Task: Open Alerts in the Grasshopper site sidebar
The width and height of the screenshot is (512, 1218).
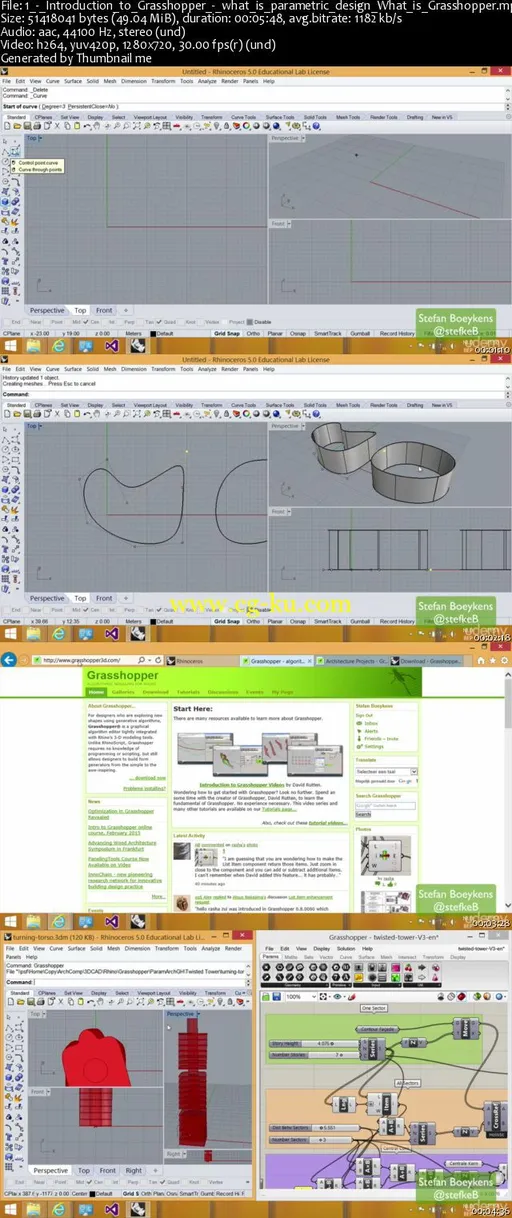Action: (x=371, y=731)
